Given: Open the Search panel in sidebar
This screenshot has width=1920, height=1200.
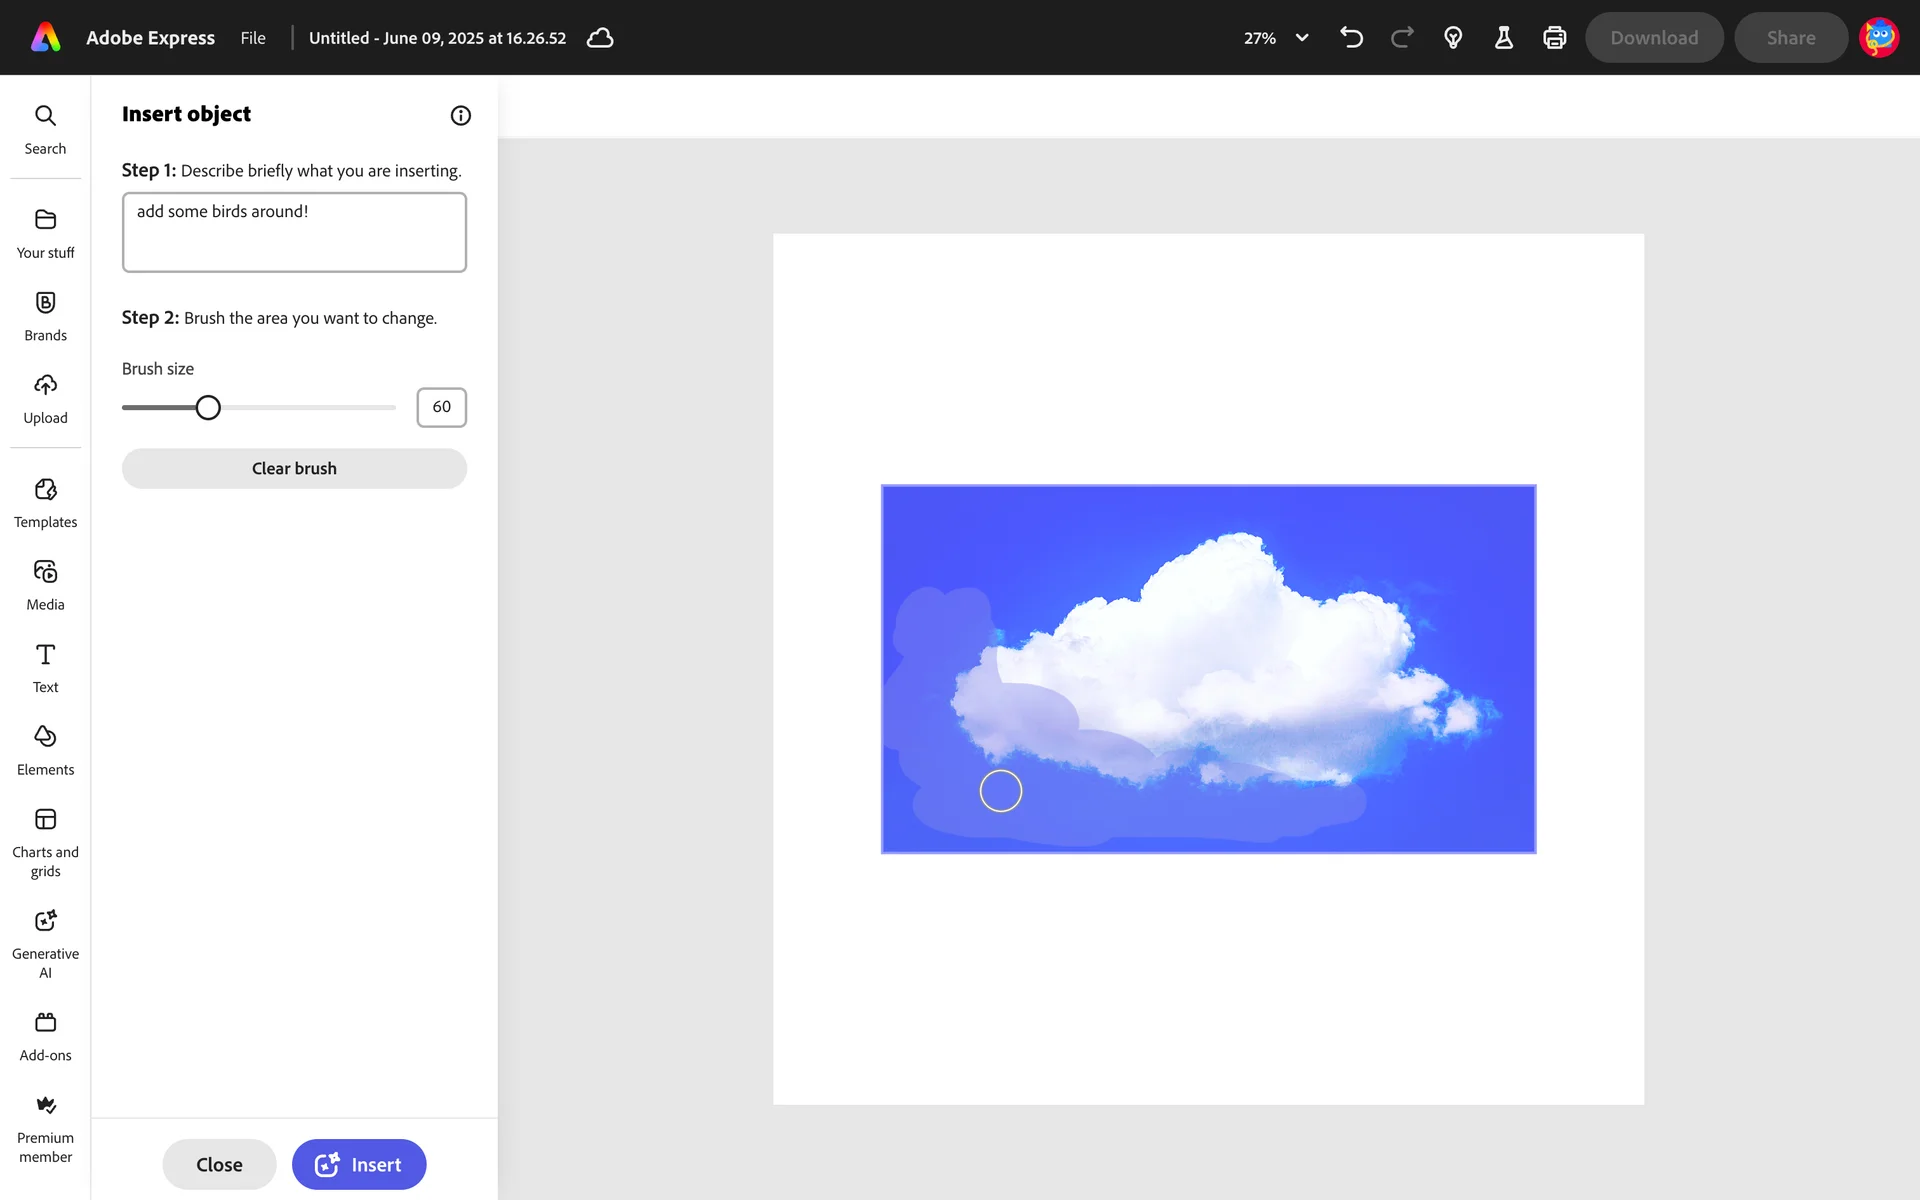Looking at the screenshot, I should tap(45, 129).
